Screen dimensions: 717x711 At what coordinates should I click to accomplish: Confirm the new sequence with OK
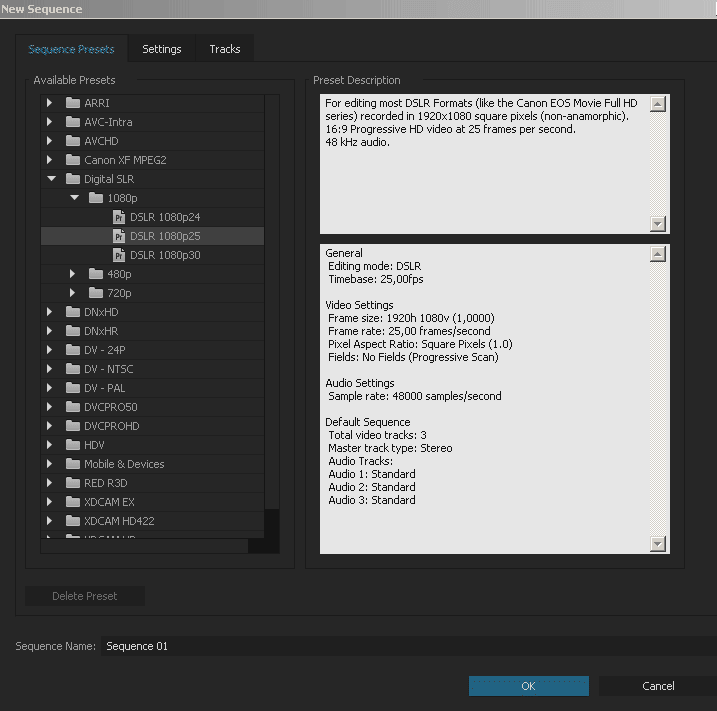pyautogui.click(x=529, y=686)
